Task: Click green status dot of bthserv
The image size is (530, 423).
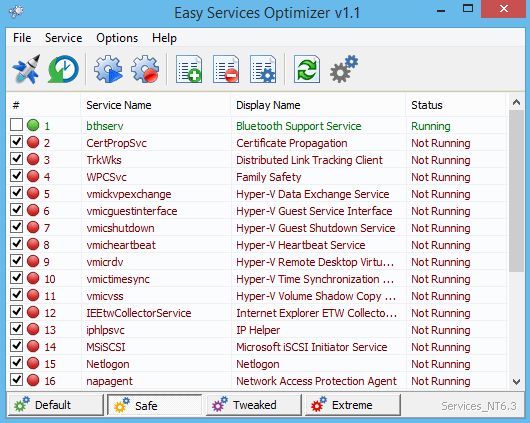Action: 33,125
